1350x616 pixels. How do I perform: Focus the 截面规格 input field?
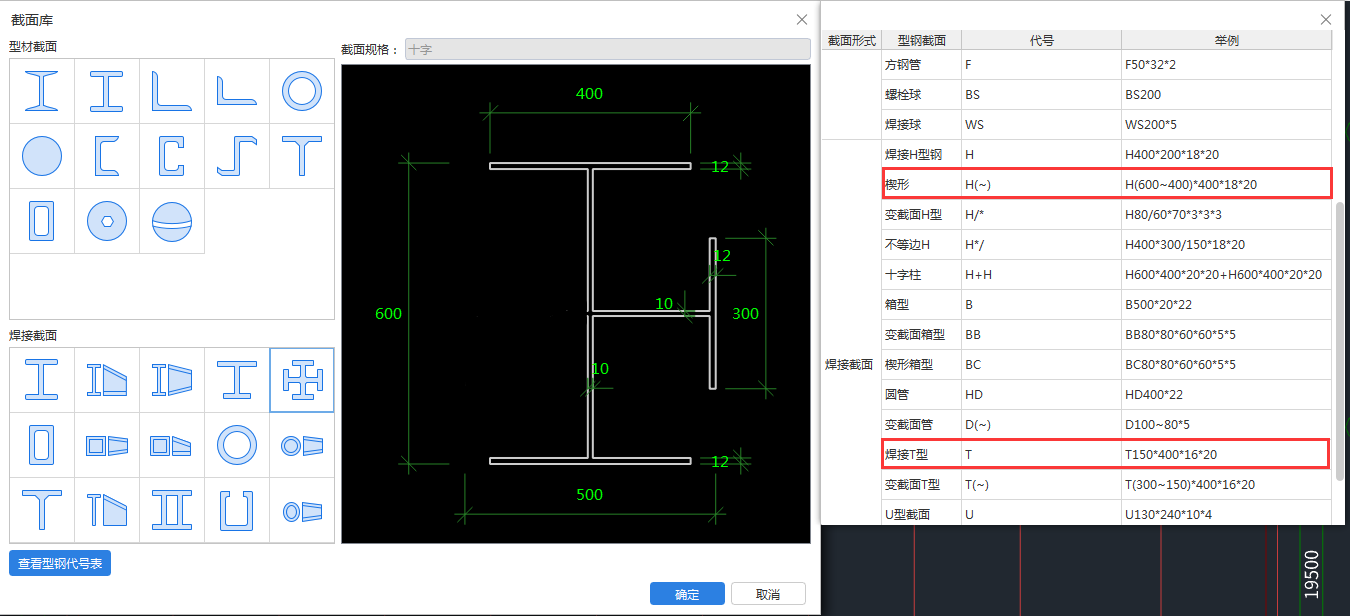(608, 49)
